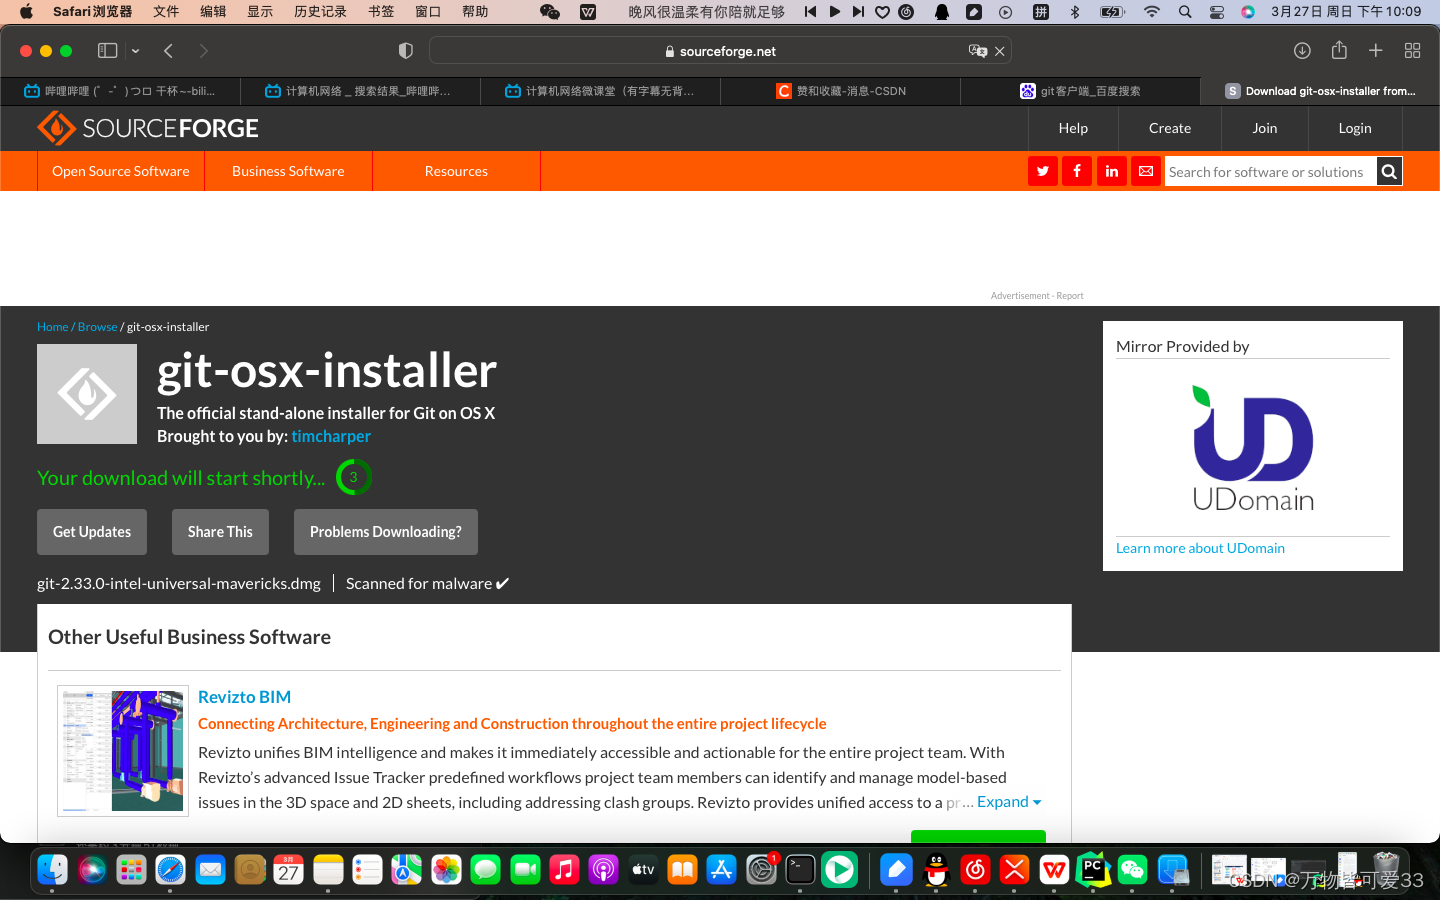This screenshot has width=1440, height=900.
Task: Click the sourceforge.net address bar
Action: click(720, 51)
